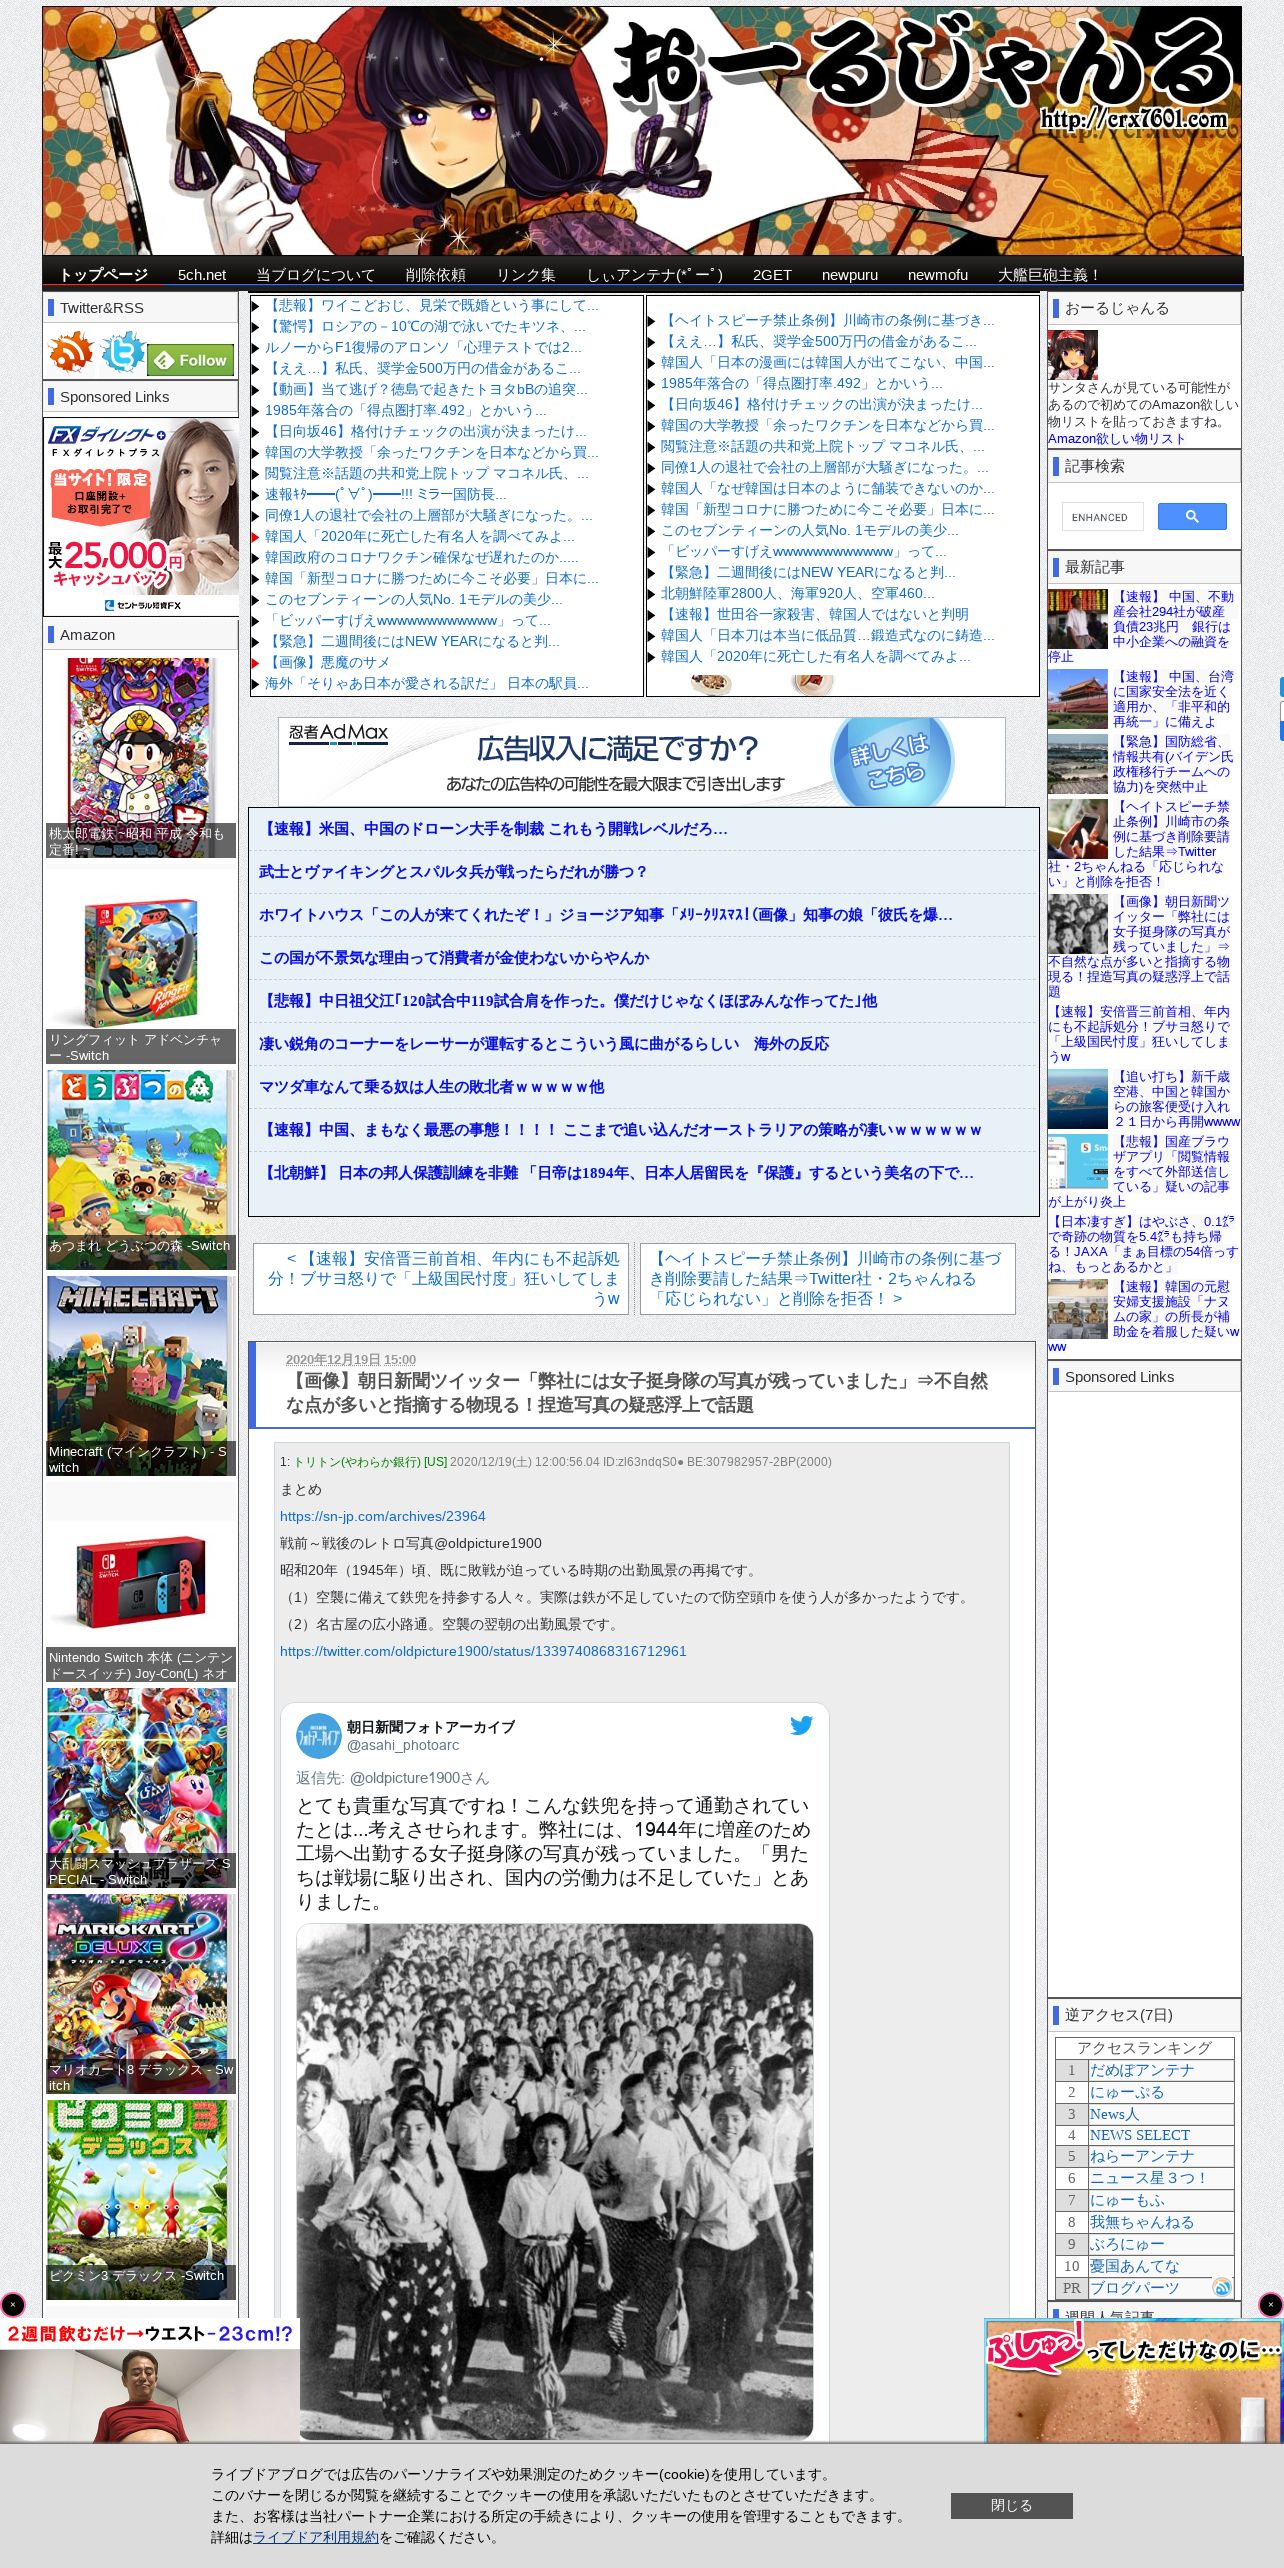Open the Minecraft Switch product thumbnail

point(141,1376)
